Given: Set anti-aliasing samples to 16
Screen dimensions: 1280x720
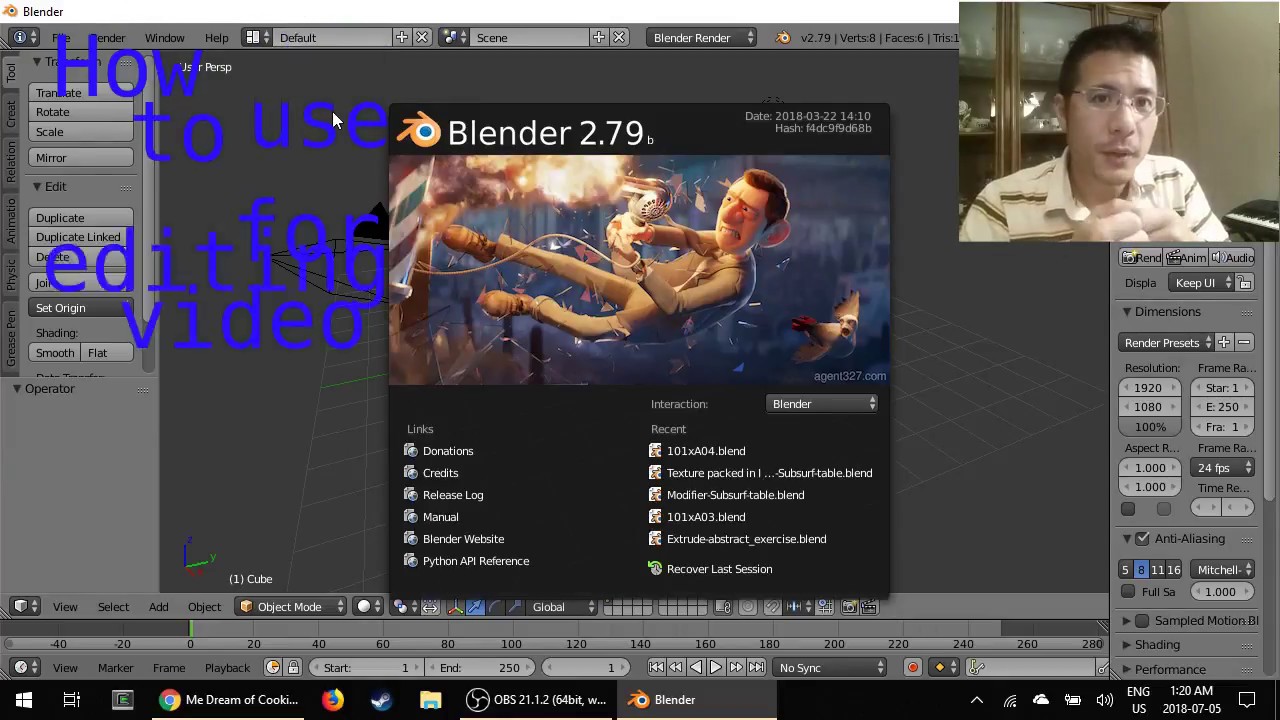Looking at the screenshot, I should click(1174, 569).
